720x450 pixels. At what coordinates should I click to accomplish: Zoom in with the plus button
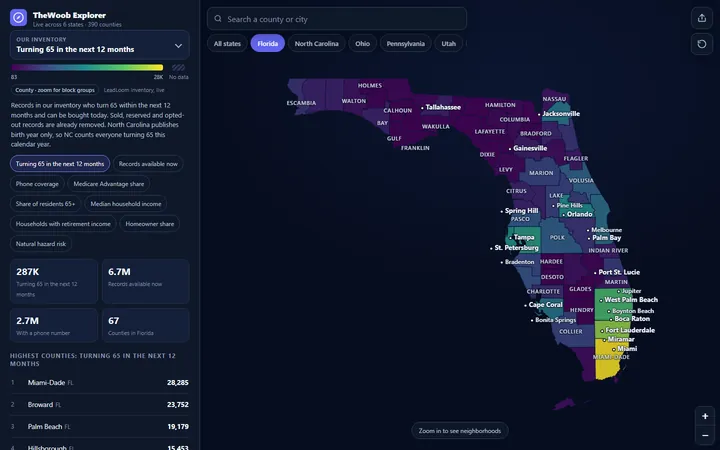705,416
